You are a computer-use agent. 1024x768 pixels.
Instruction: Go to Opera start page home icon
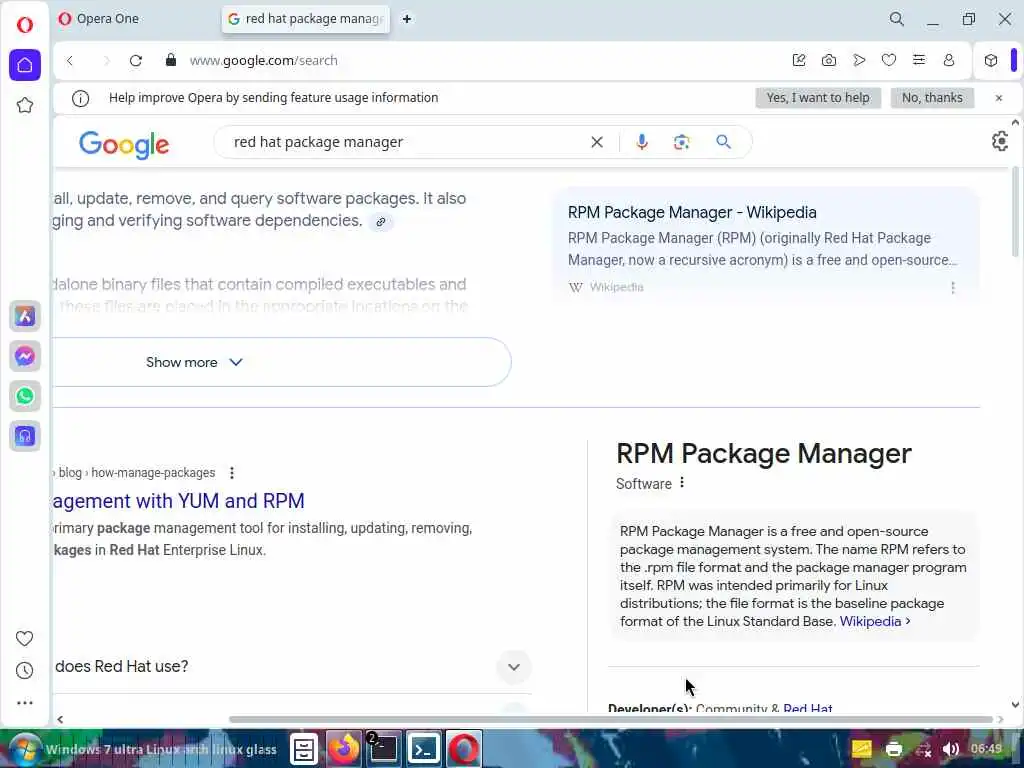tap(25, 65)
